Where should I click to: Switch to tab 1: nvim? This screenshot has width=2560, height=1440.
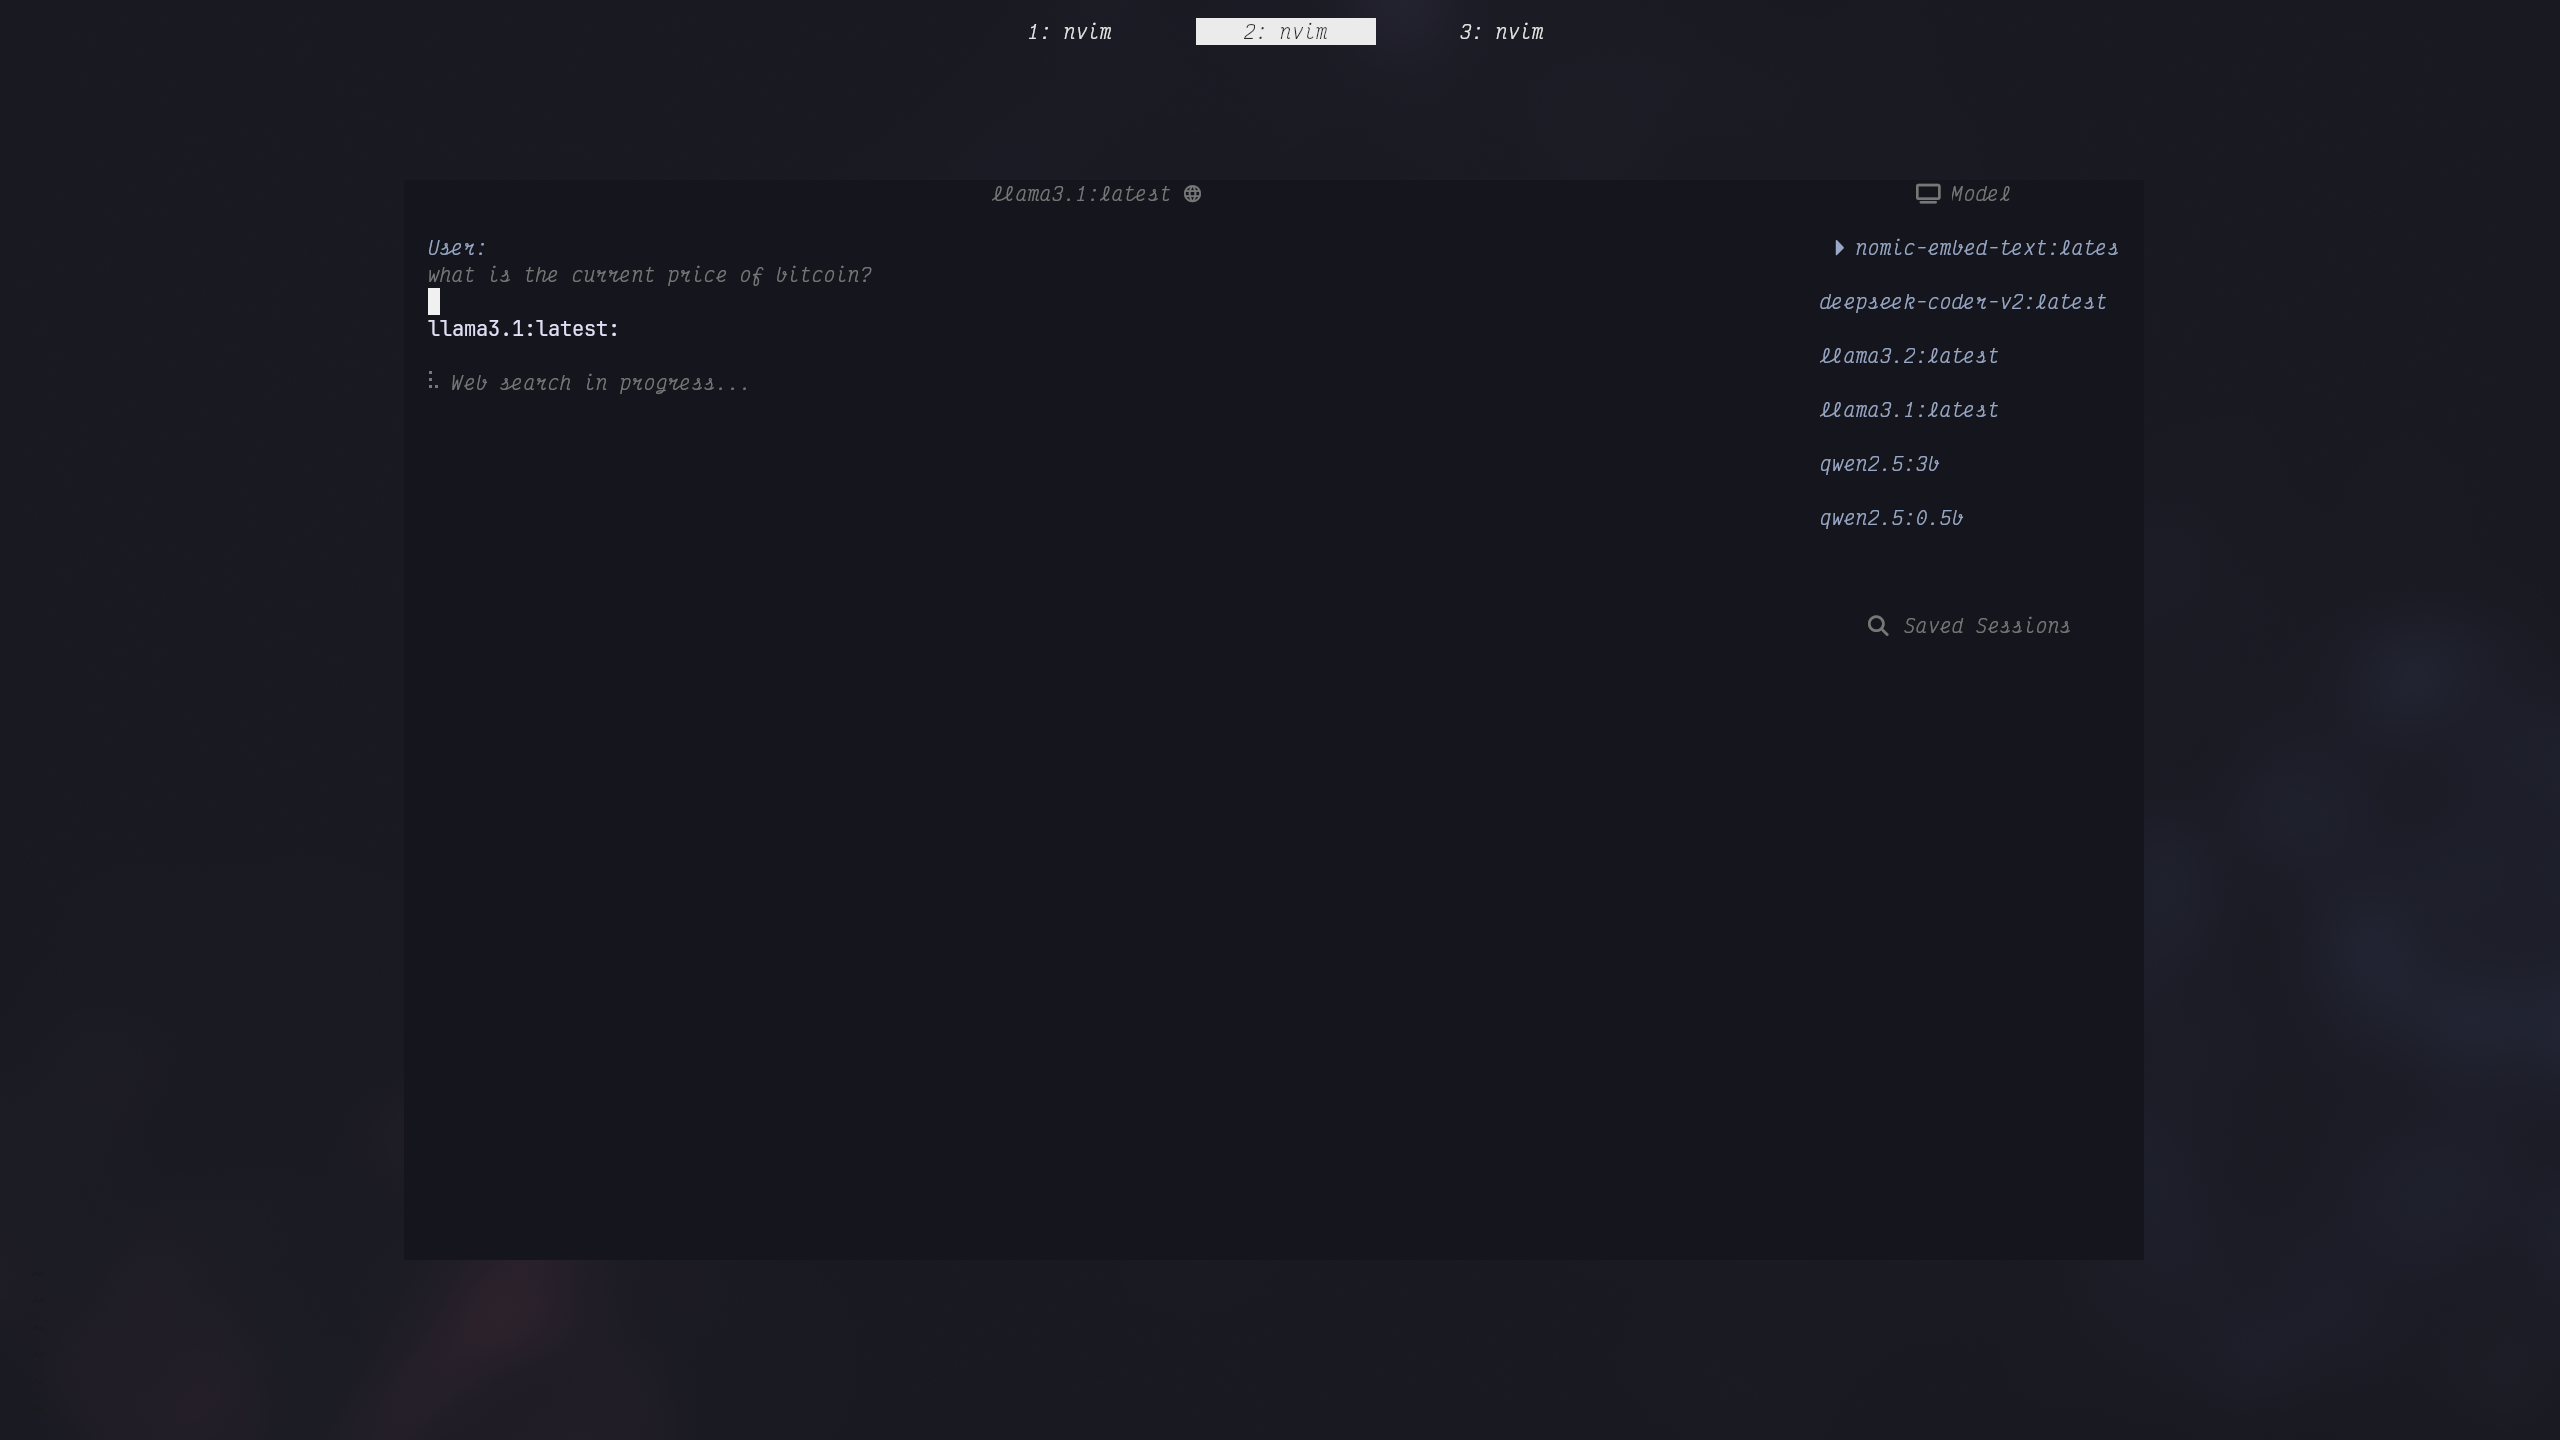point(1069,32)
